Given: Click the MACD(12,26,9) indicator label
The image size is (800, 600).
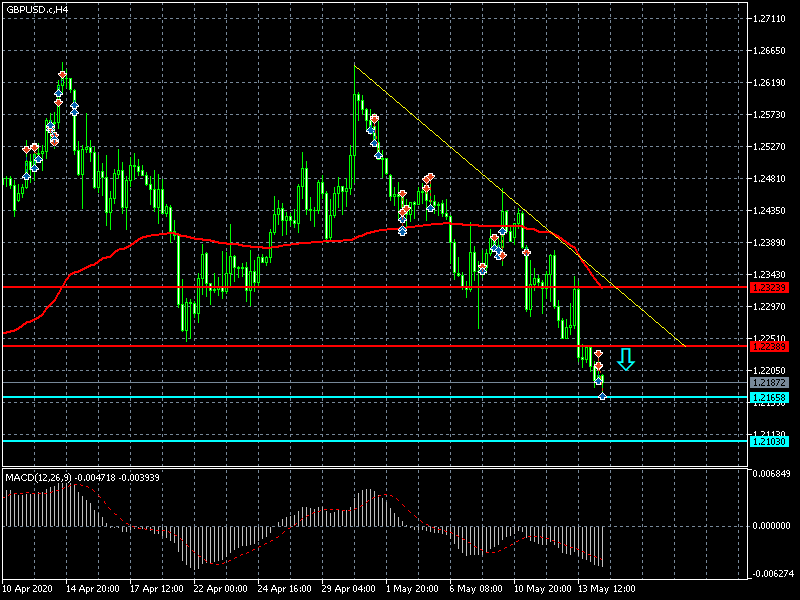Looking at the screenshot, I should pos(38,478).
